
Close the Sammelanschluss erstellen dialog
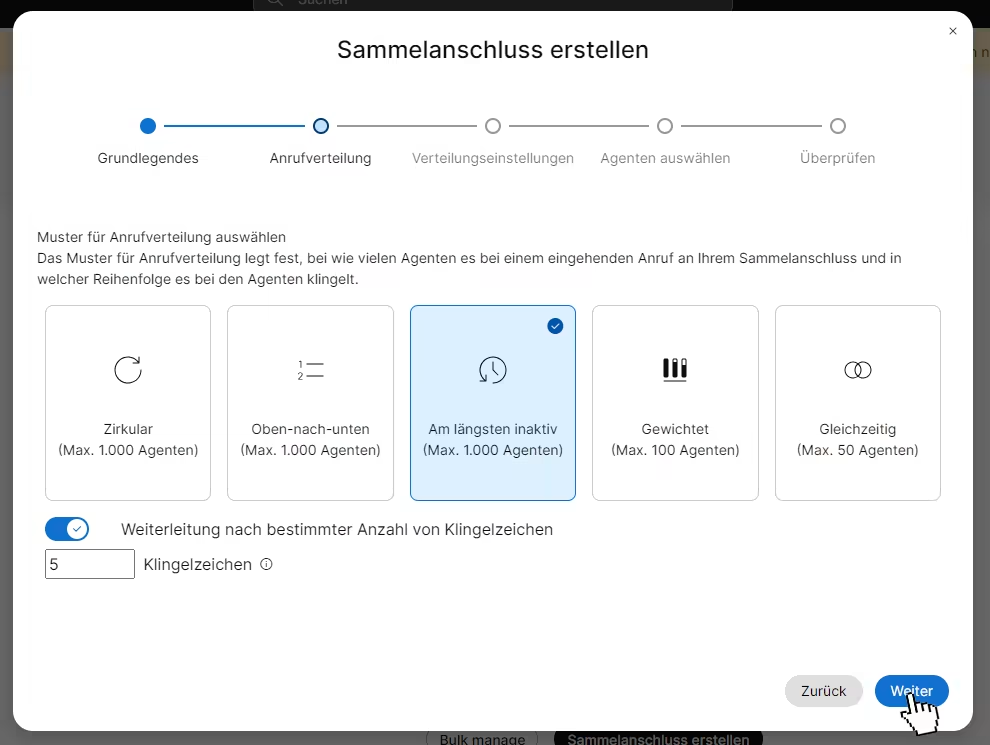point(952,32)
